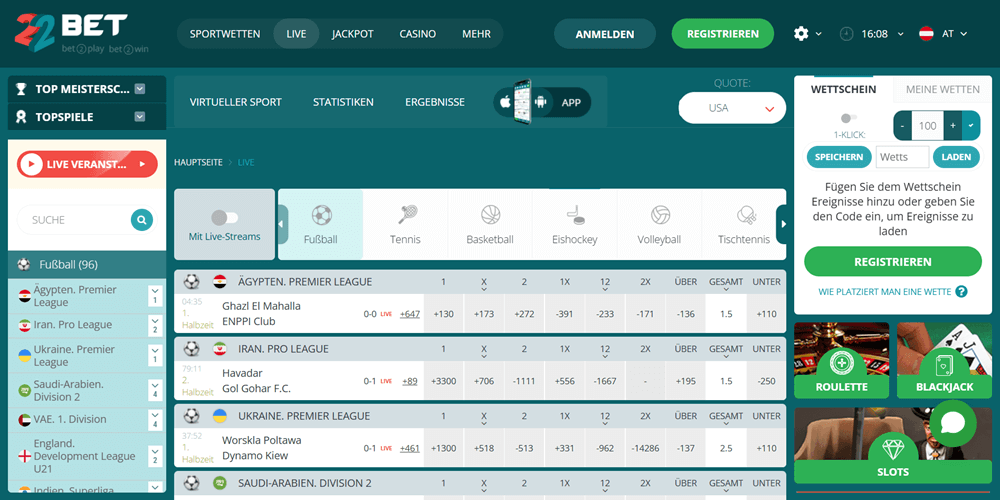The image size is (1000, 500).
Task: Click the Ukraine flag in league header
Action: (220, 416)
